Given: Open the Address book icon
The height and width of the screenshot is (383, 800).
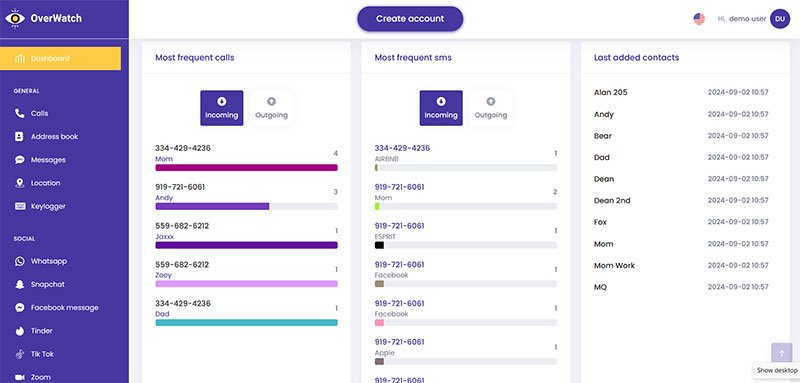Looking at the screenshot, I should pos(19,137).
